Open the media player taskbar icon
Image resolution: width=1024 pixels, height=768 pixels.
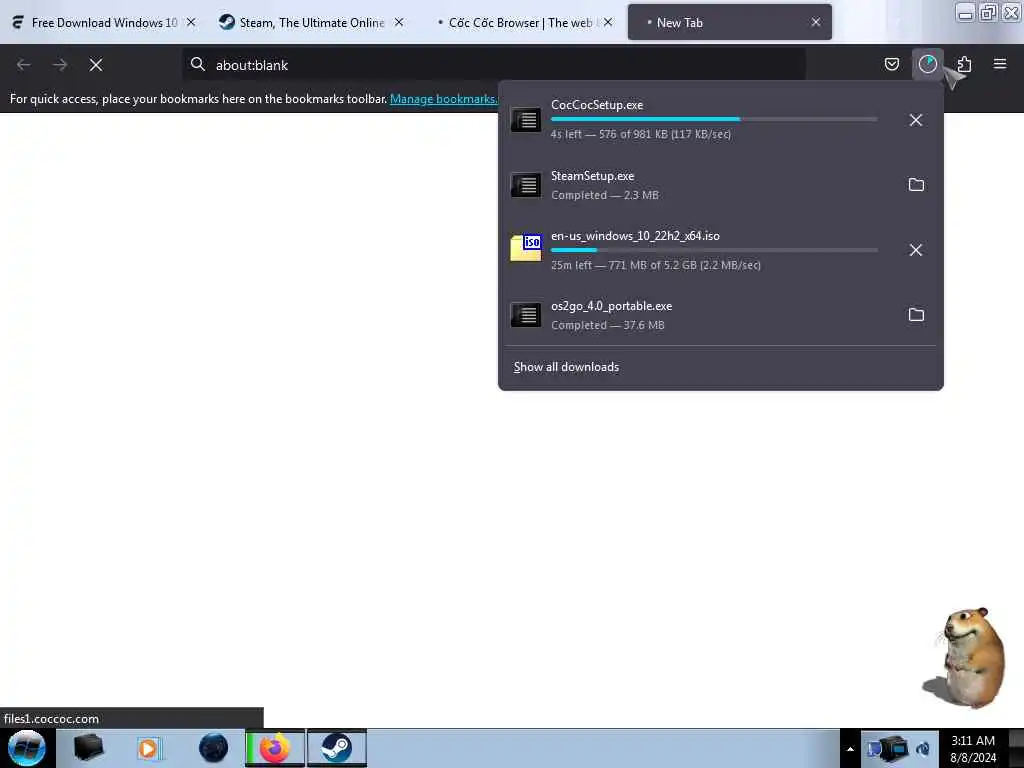pos(148,748)
